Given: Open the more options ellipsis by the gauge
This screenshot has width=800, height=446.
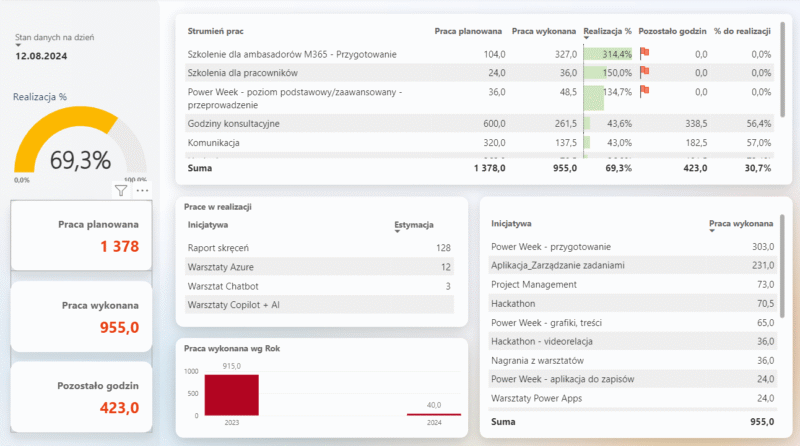Looking at the screenshot, I should 142,190.
